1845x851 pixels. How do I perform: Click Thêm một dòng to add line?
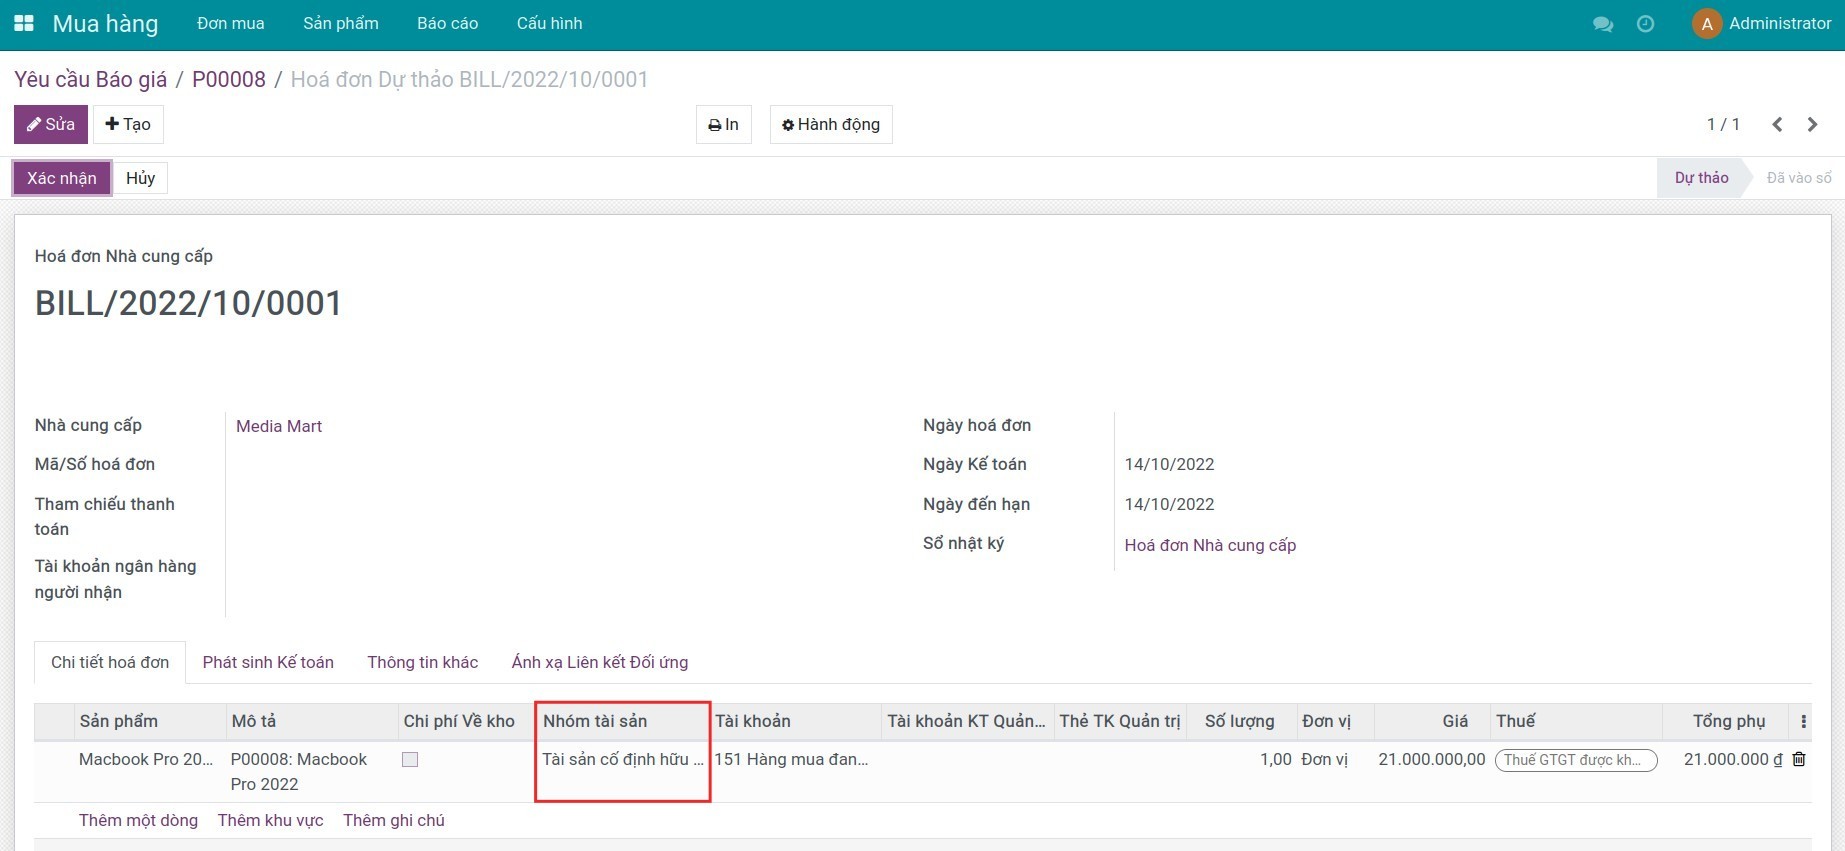[x=138, y=820]
